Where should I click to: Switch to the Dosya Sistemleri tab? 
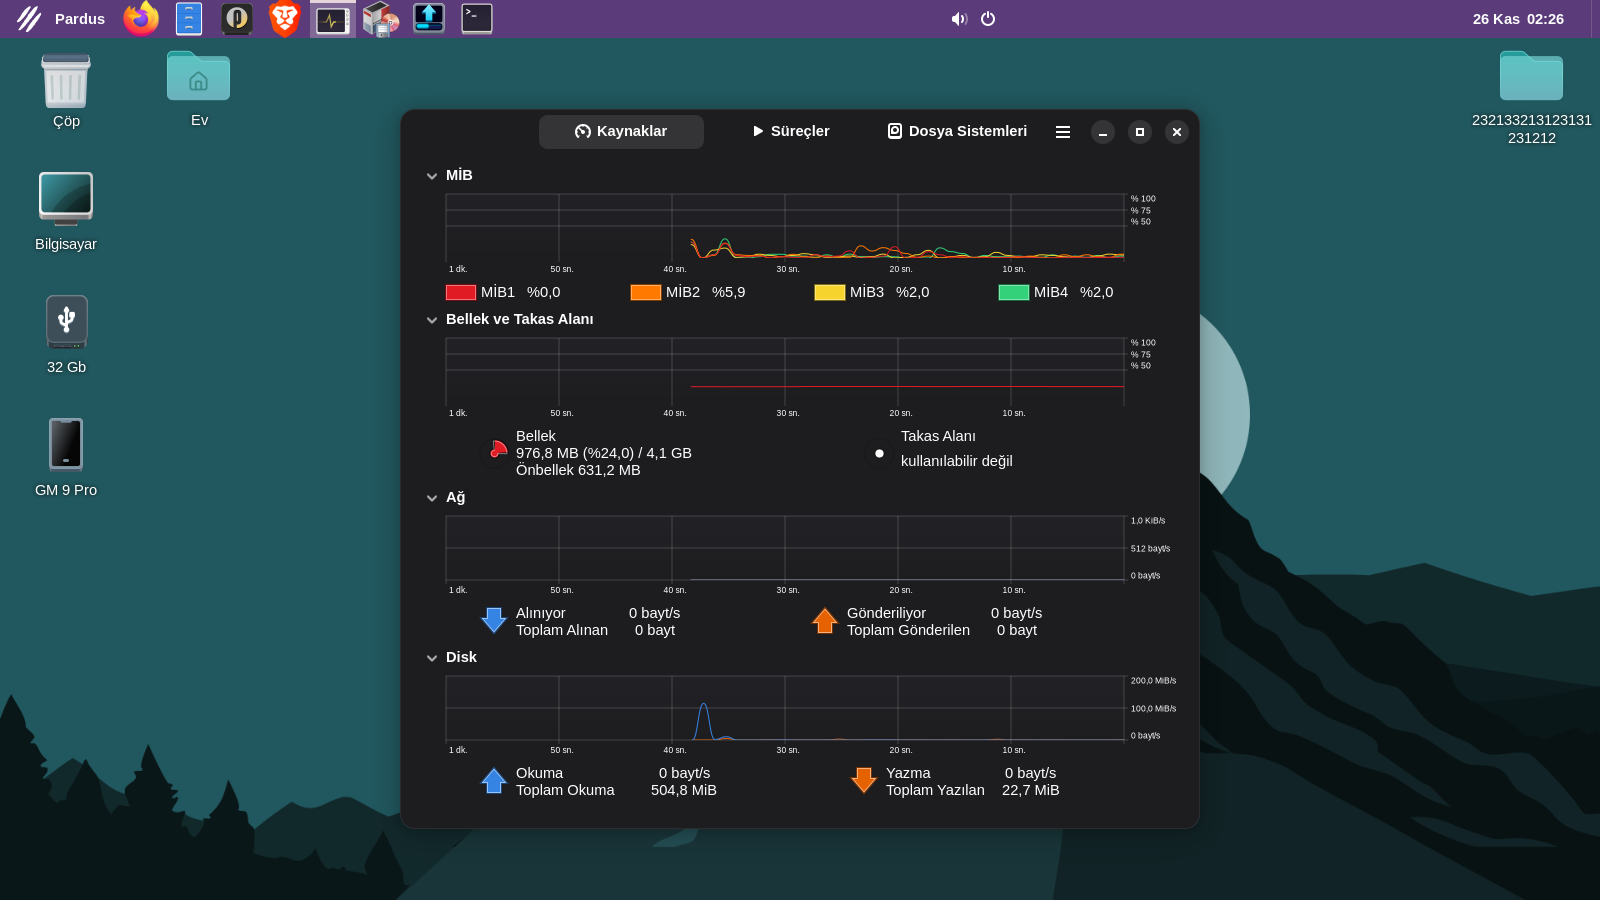click(x=957, y=131)
